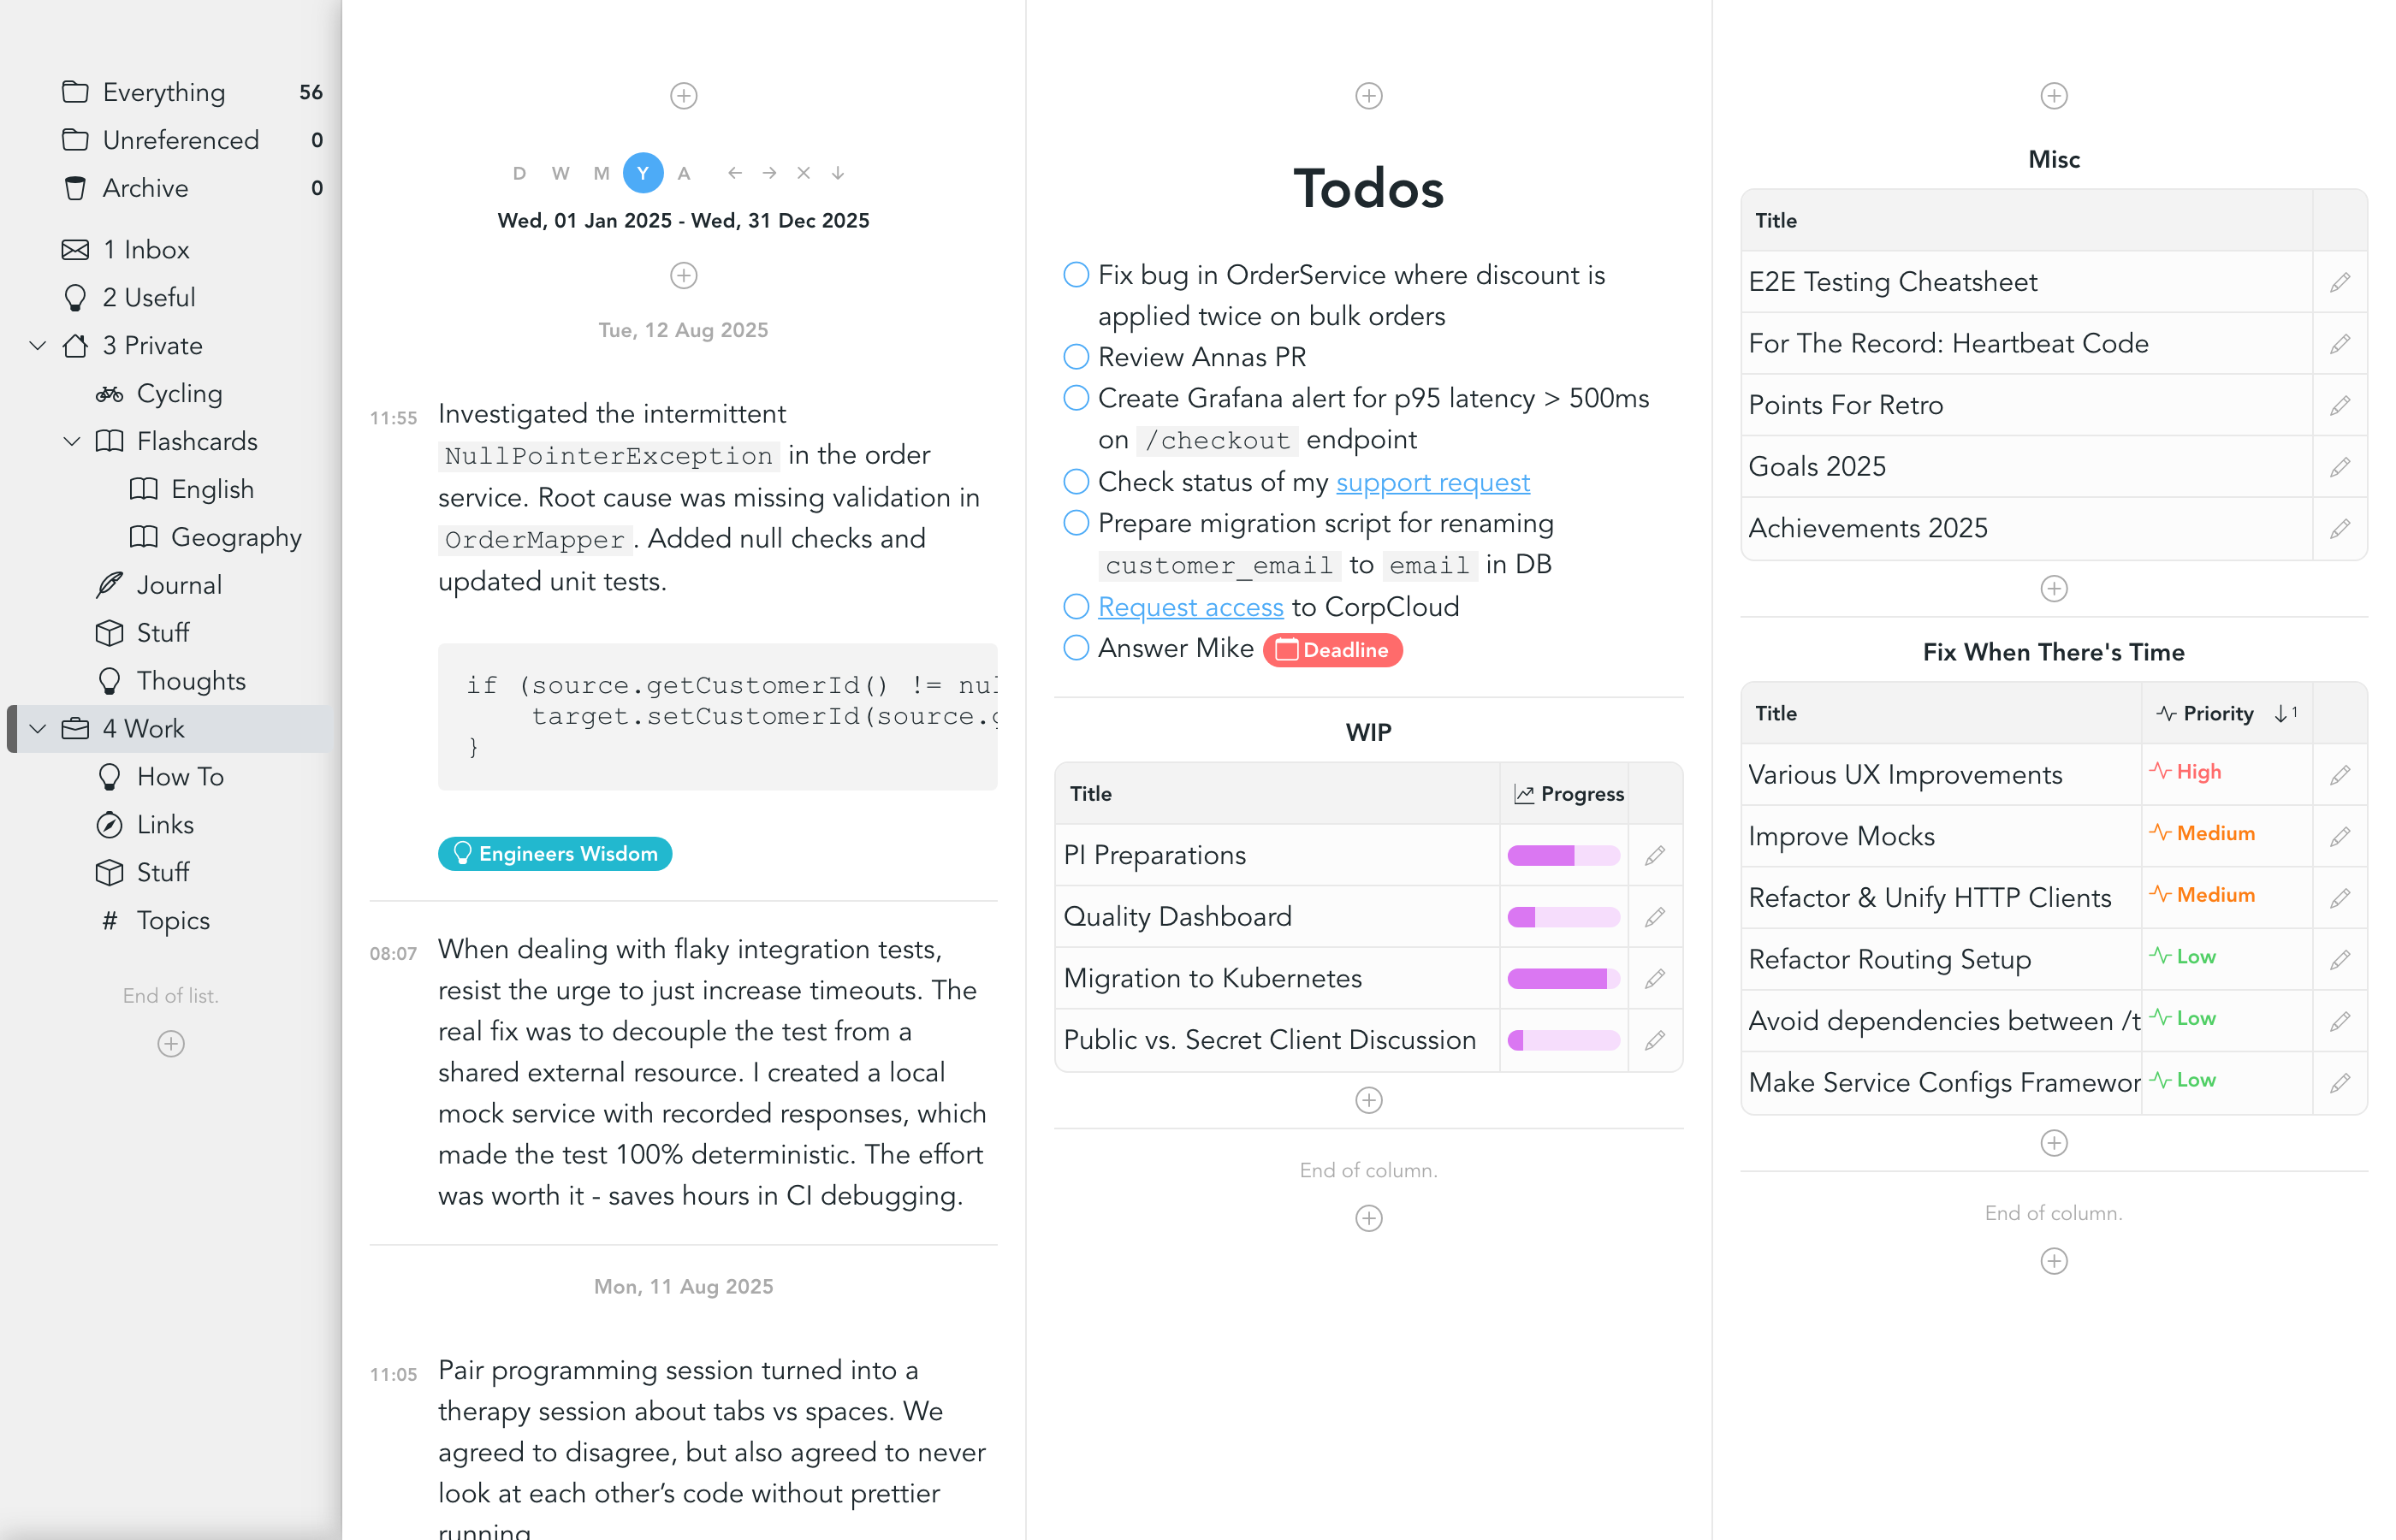Select the Month (M) view tab
This screenshot has width=2396, height=1540.
601,173
